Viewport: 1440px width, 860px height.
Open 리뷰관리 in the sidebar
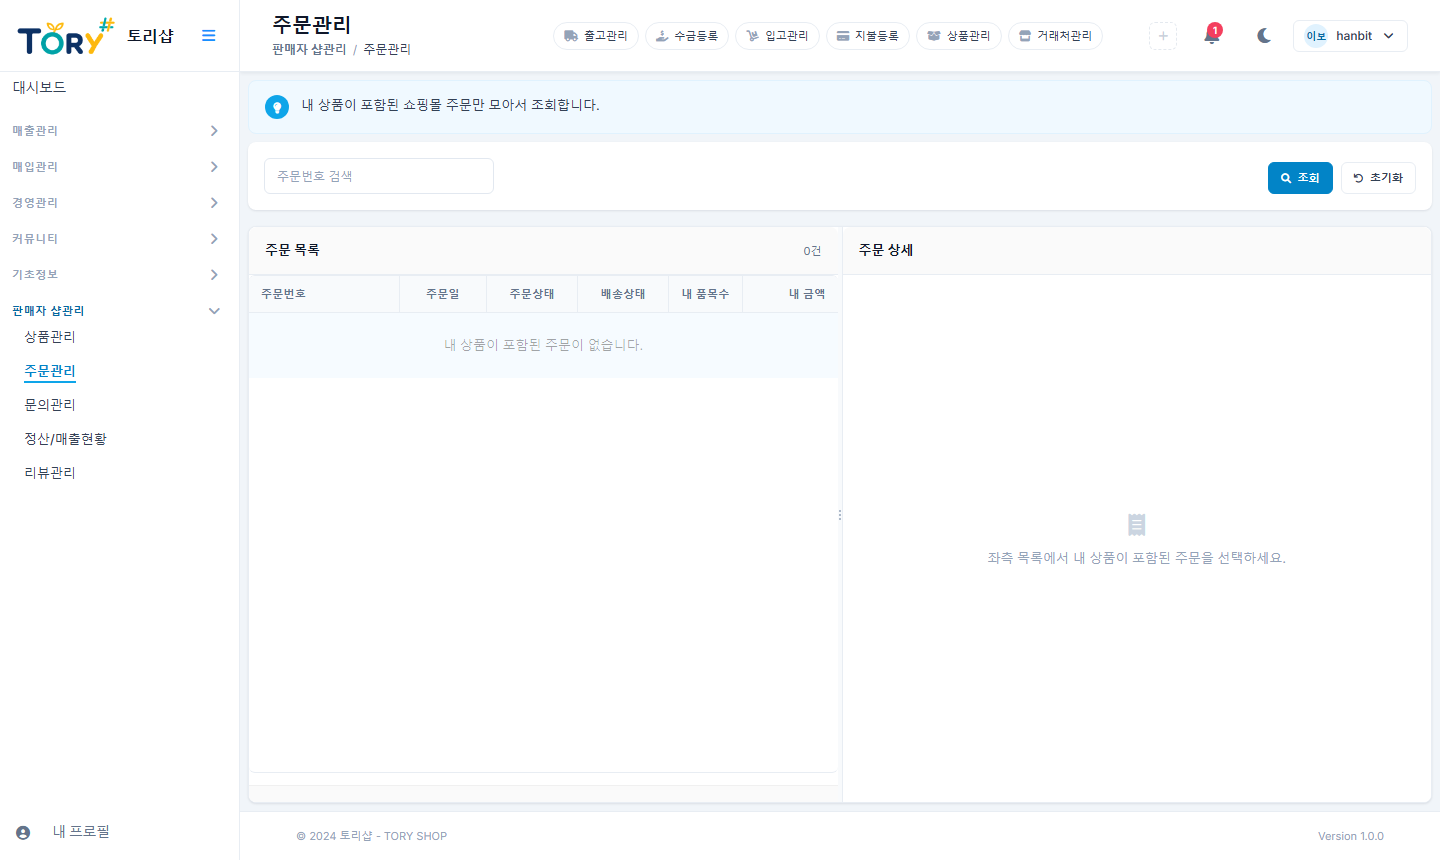coord(50,473)
